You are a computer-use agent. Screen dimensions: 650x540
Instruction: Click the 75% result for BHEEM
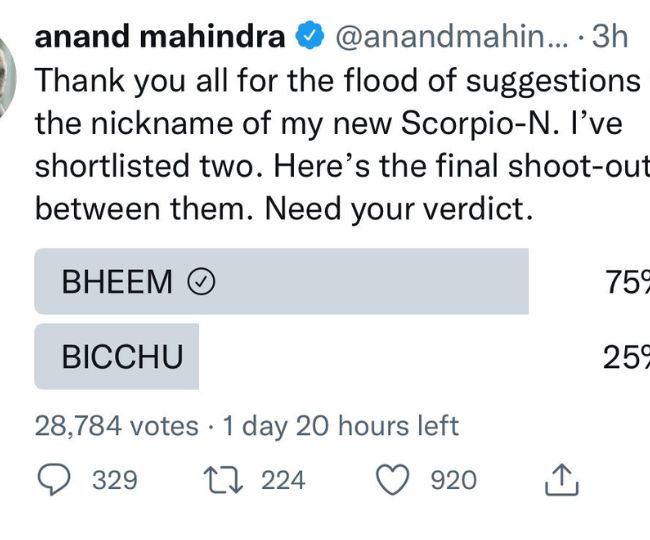[x=627, y=283]
